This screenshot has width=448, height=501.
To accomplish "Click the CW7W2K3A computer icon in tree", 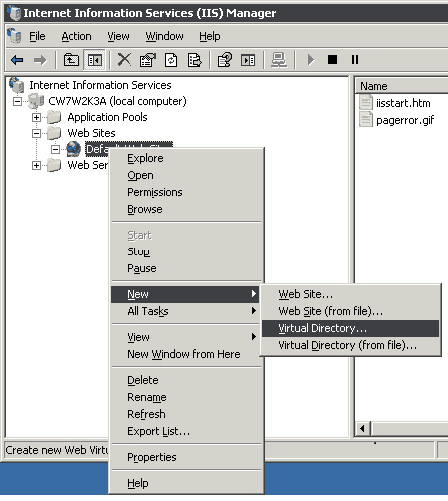I will pyautogui.click(x=36, y=101).
